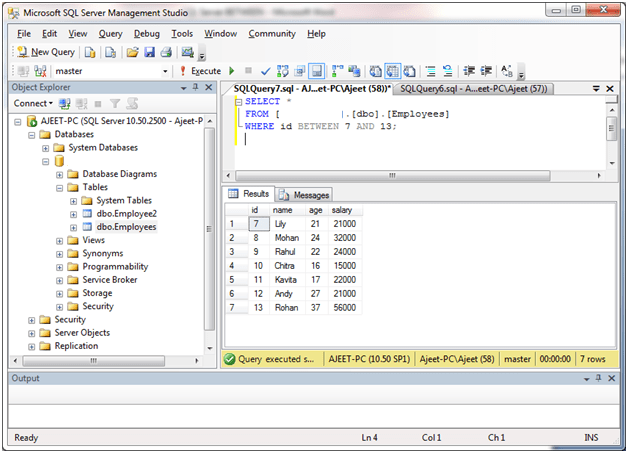Click the New Query toolbar button
This screenshot has height=453, width=628.
46,52
